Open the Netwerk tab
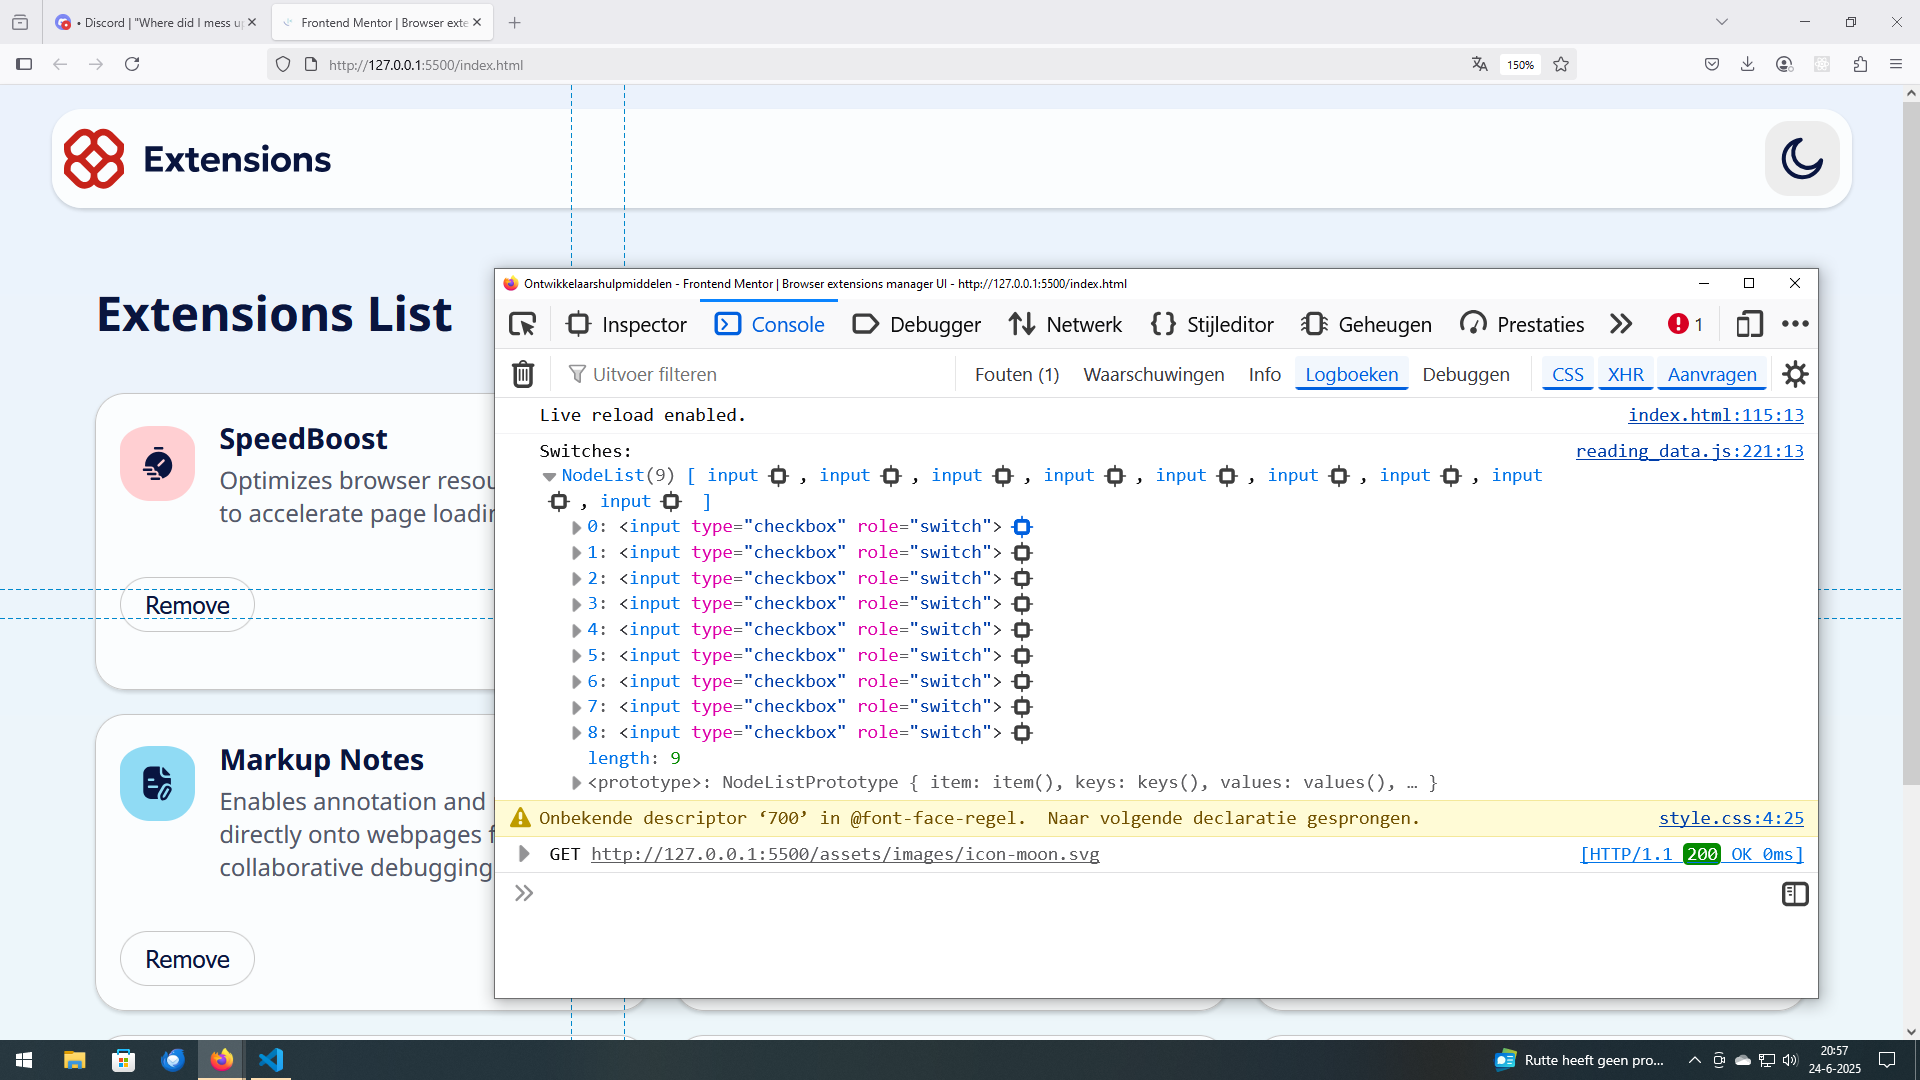1920x1080 pixels. [x=1066, y=324]
